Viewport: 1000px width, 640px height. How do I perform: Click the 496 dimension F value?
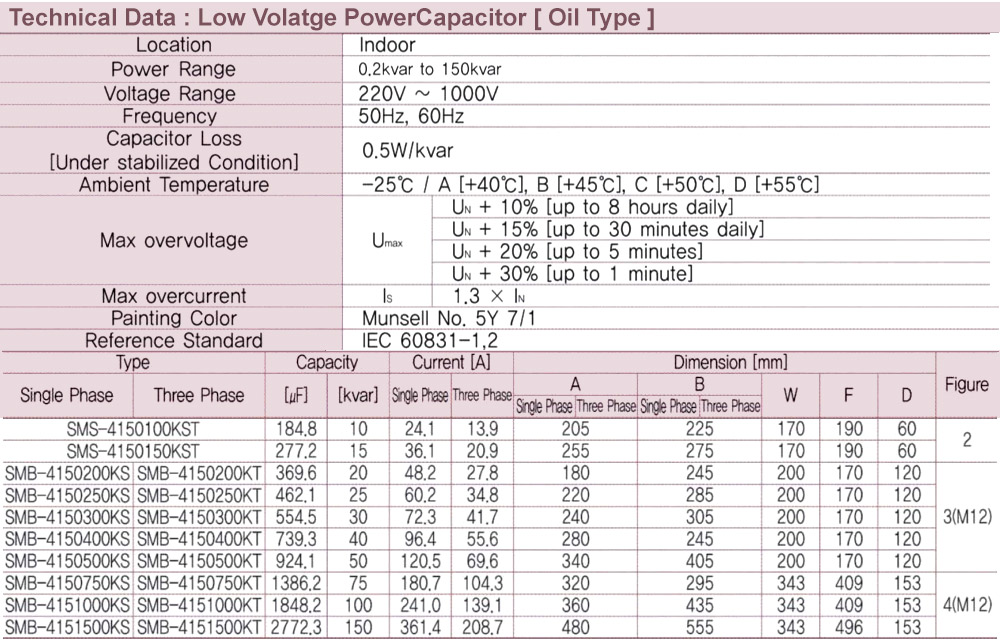point(849,628)
